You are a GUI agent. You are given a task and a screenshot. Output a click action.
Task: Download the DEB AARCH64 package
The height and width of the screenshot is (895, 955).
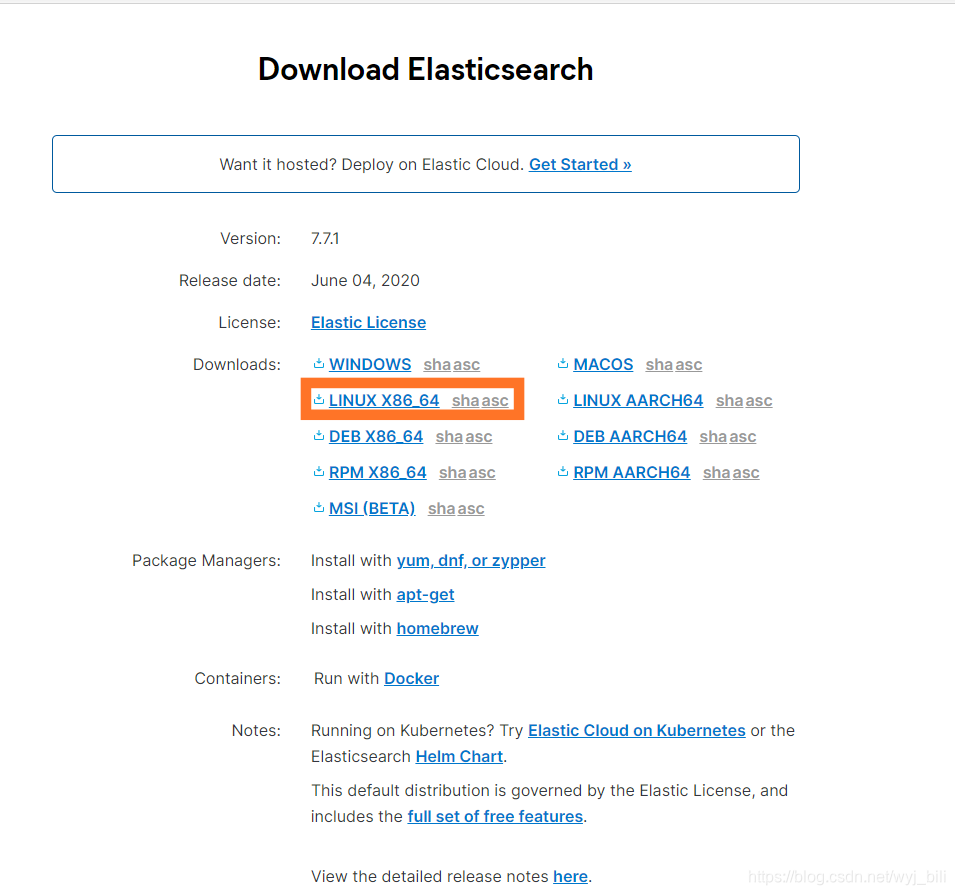[x=630, y=436]
